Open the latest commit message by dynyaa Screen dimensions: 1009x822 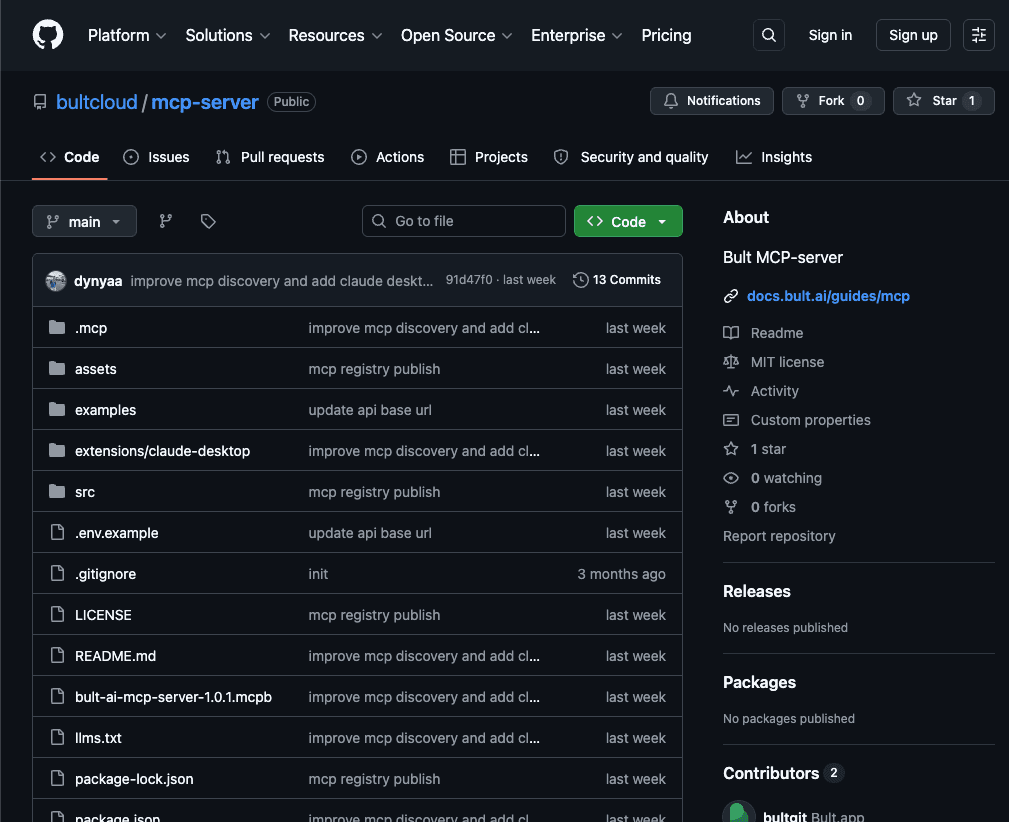point(282,281)
